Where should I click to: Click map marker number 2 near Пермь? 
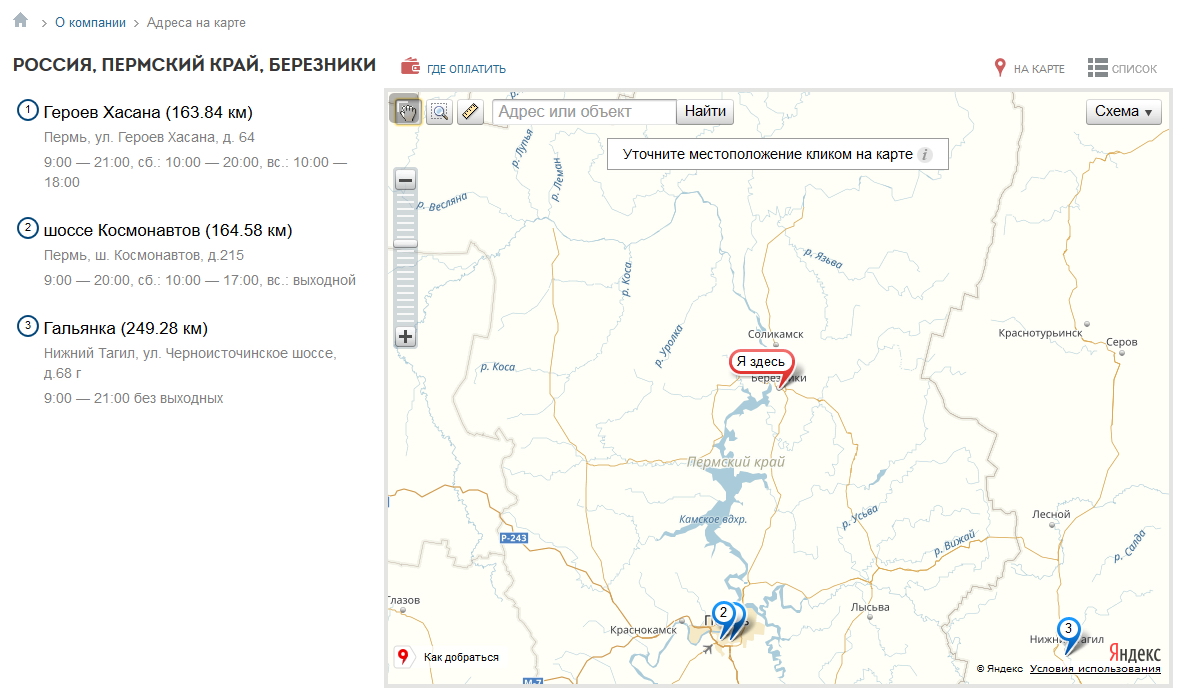point(723,613)
